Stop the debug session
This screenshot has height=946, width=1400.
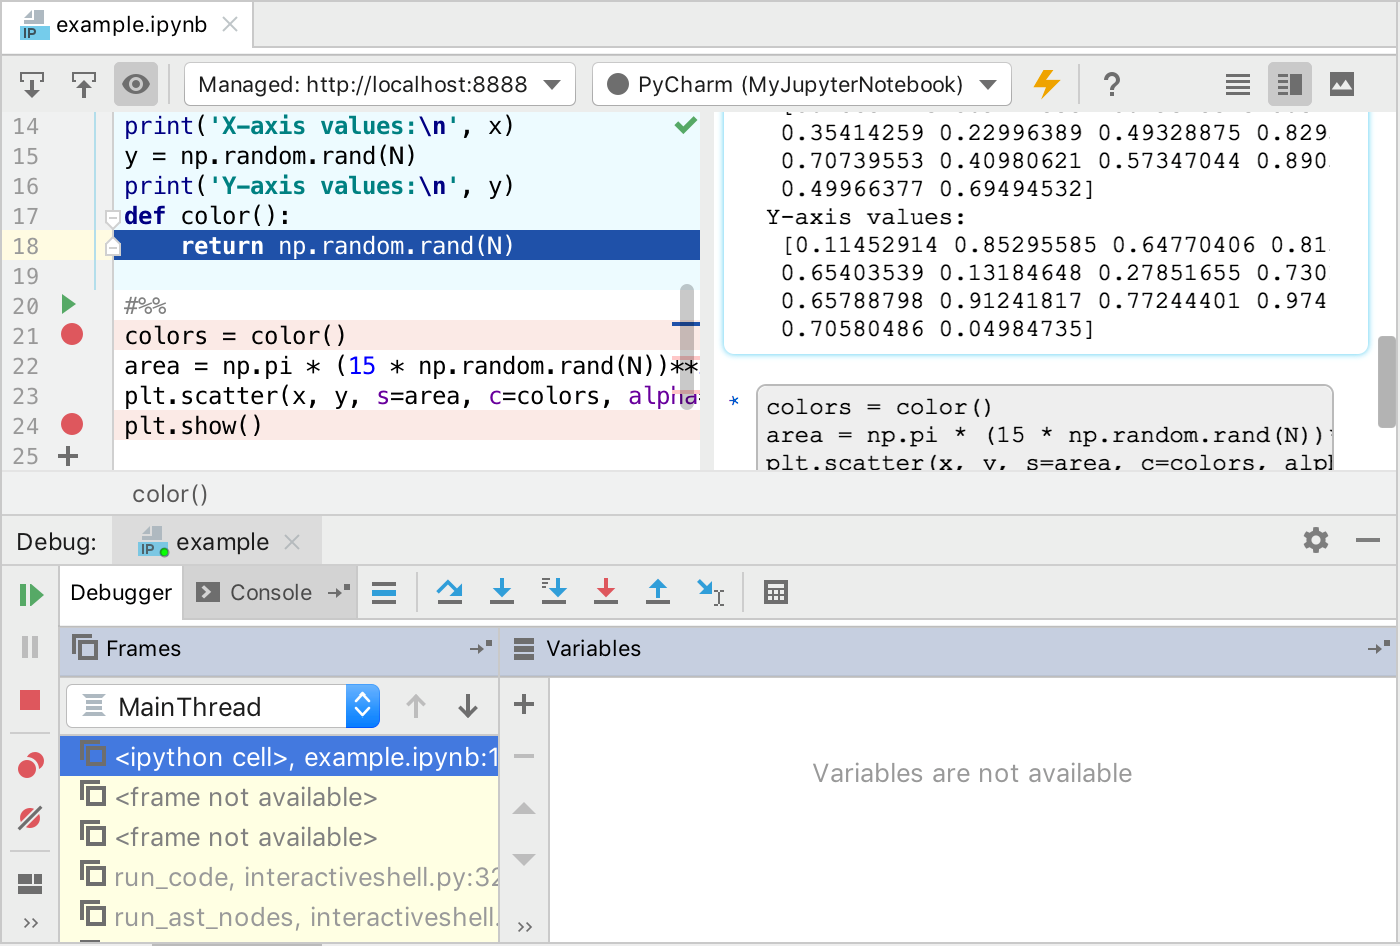tap(30, 700)
